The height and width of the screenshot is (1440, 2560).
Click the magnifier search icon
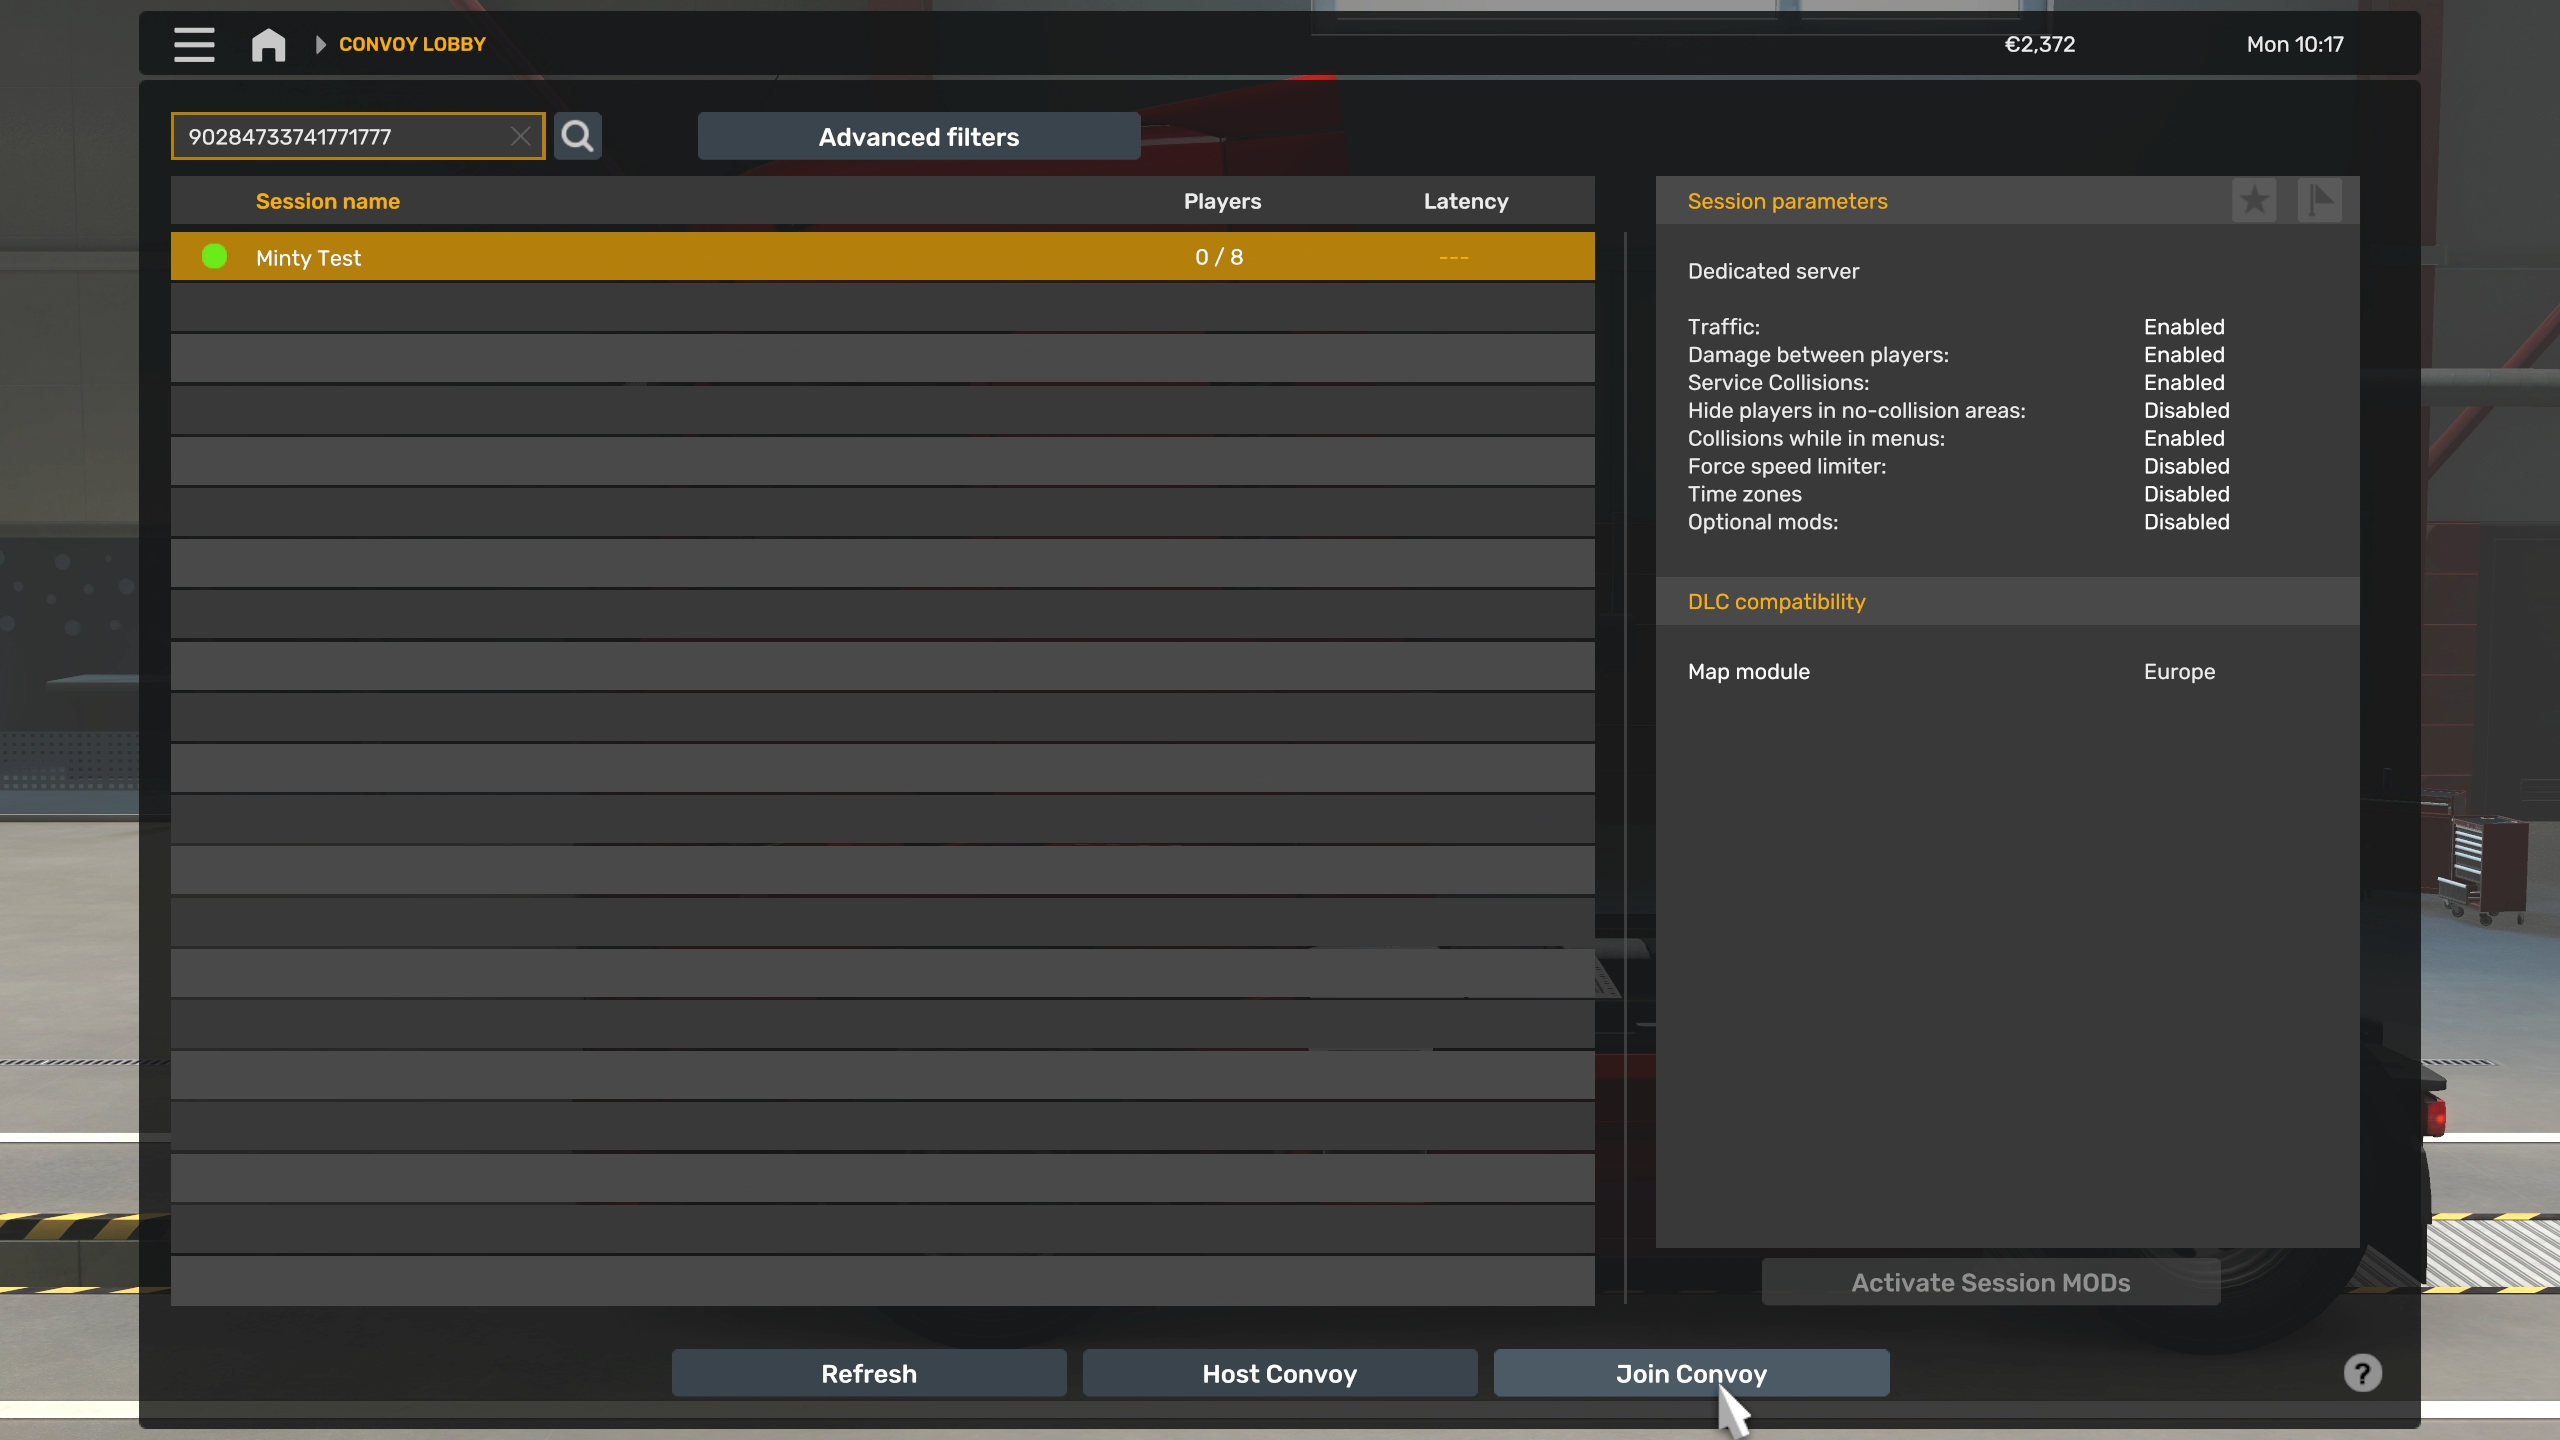(x=577, y=136)
